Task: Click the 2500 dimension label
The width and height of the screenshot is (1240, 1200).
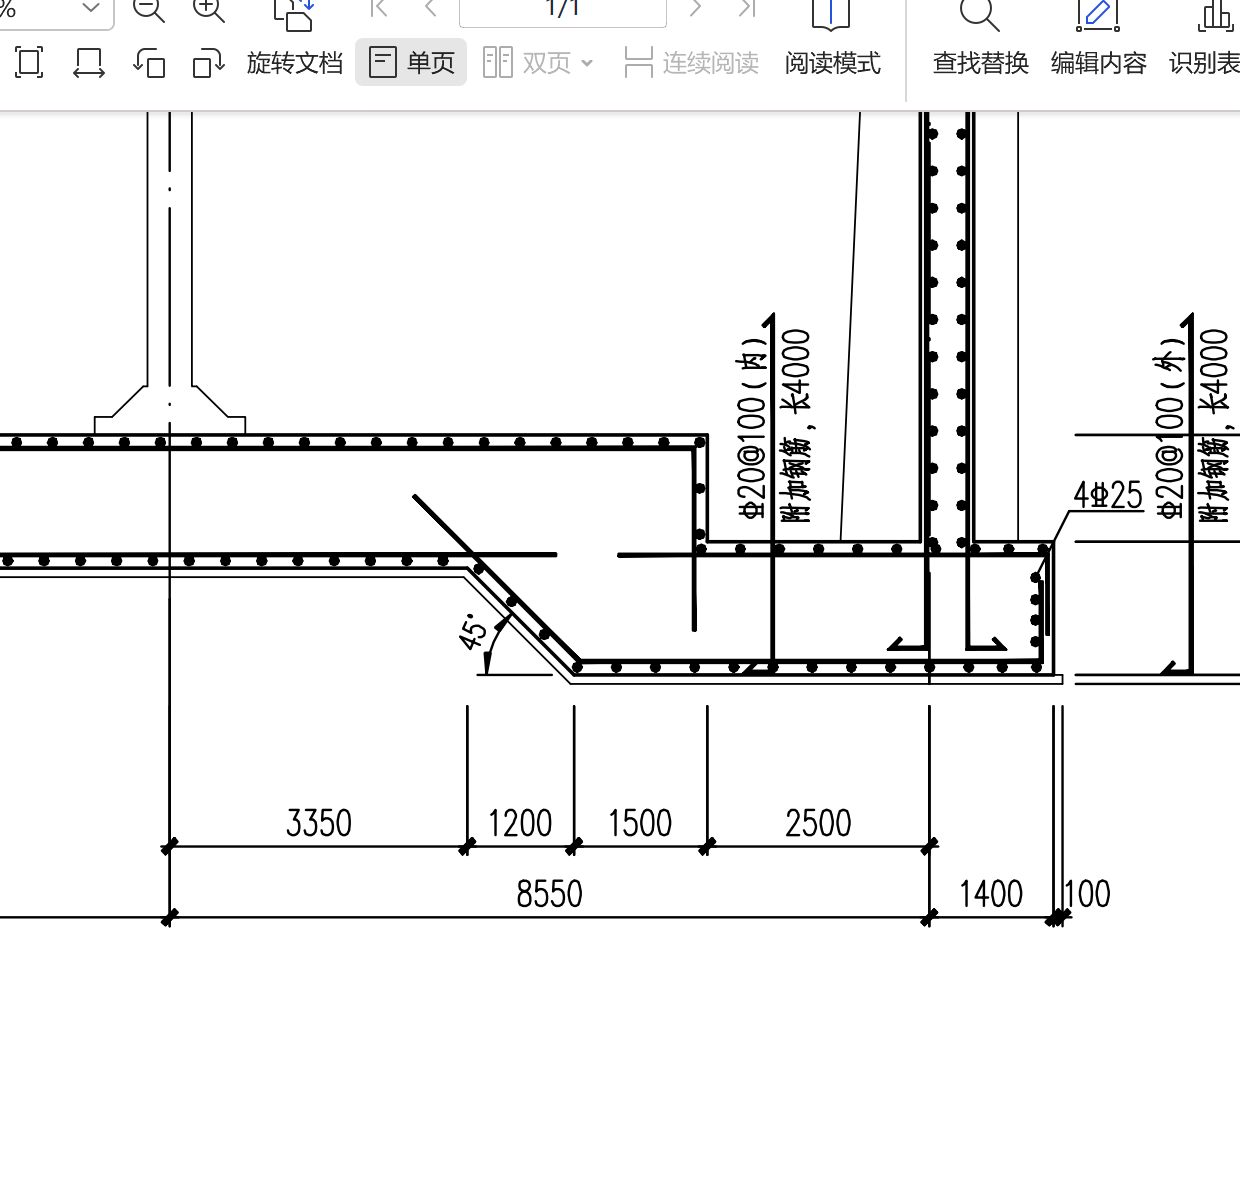Action: [x=818, y=823]
